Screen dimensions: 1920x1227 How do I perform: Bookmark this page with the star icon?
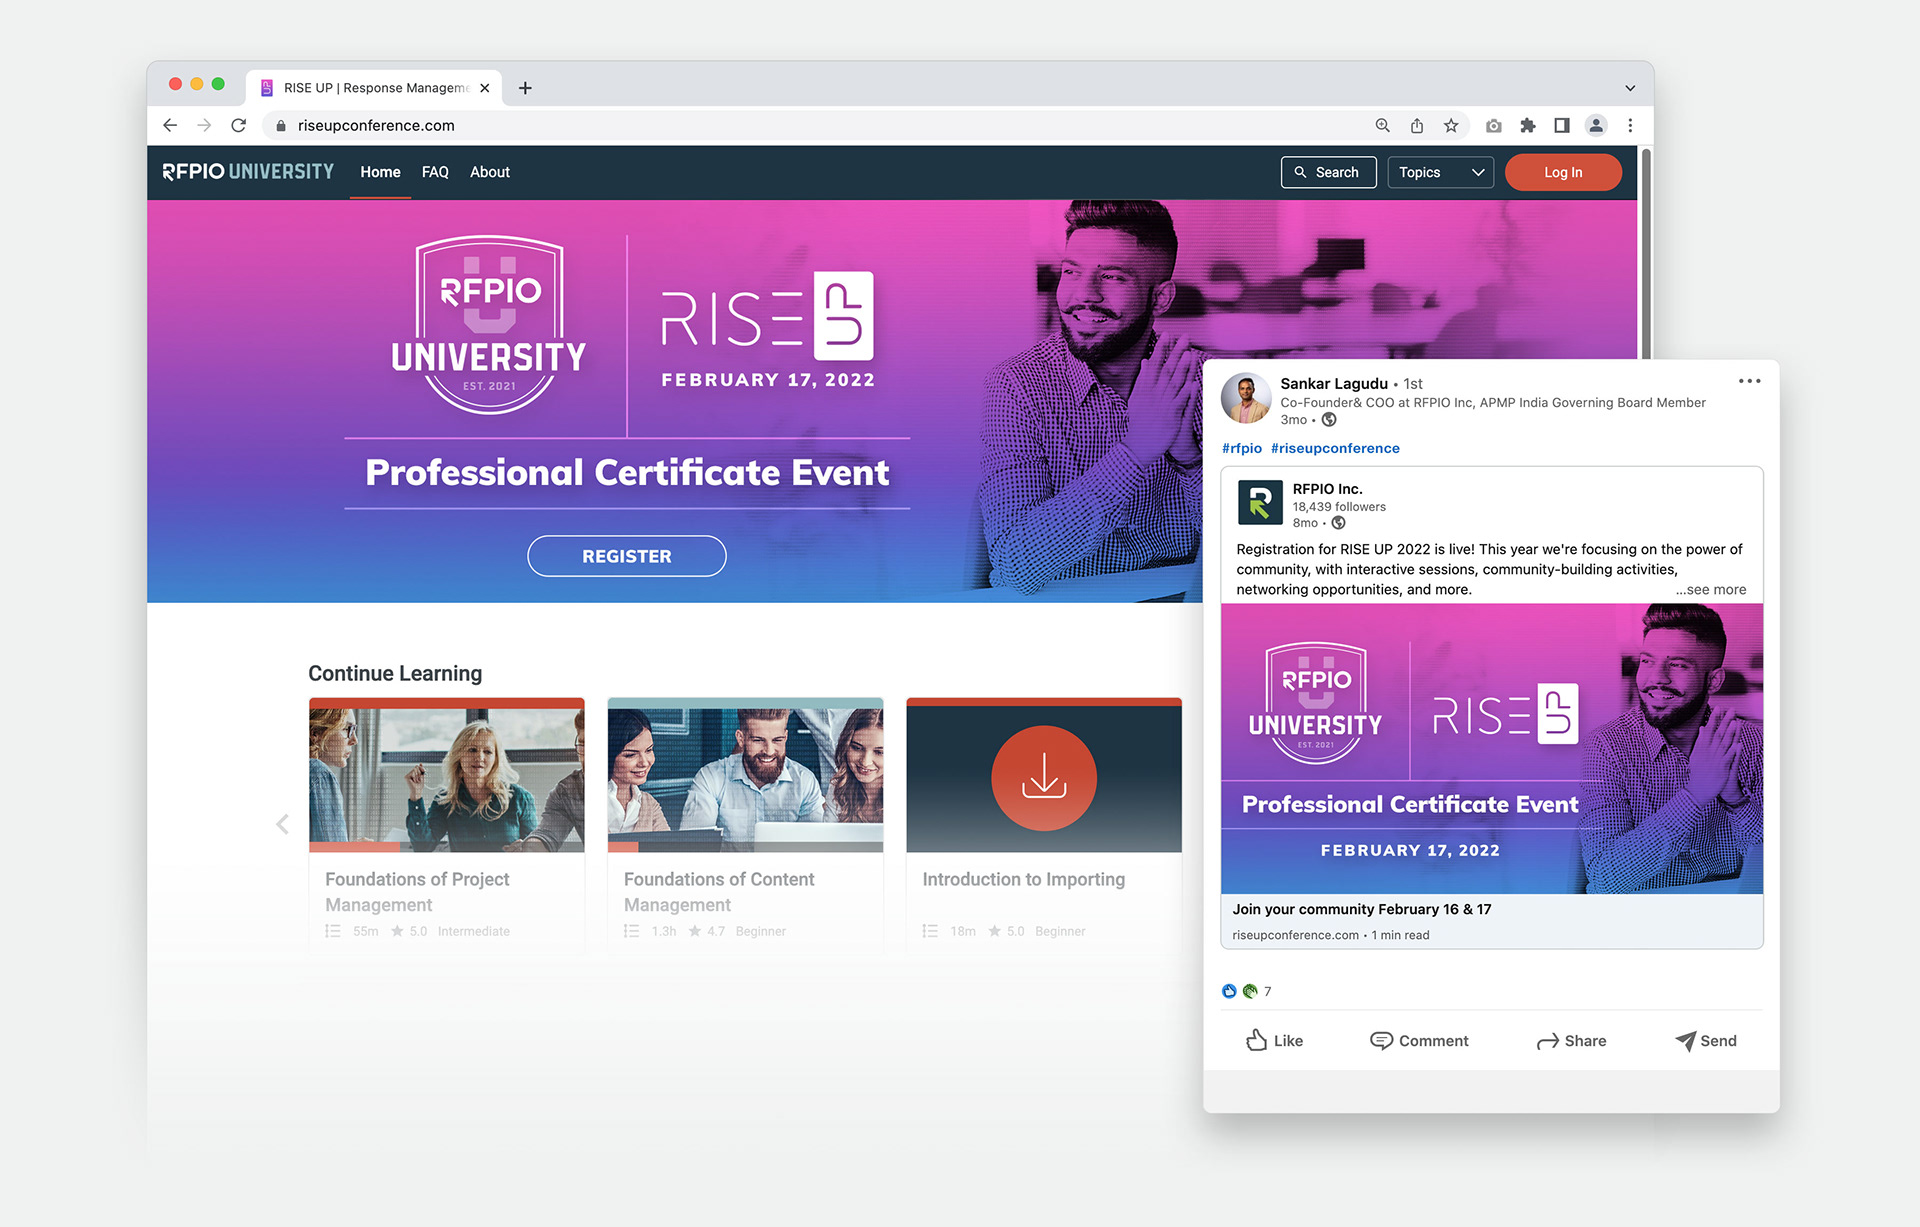pyautogui.click(x=1451, y=125)
